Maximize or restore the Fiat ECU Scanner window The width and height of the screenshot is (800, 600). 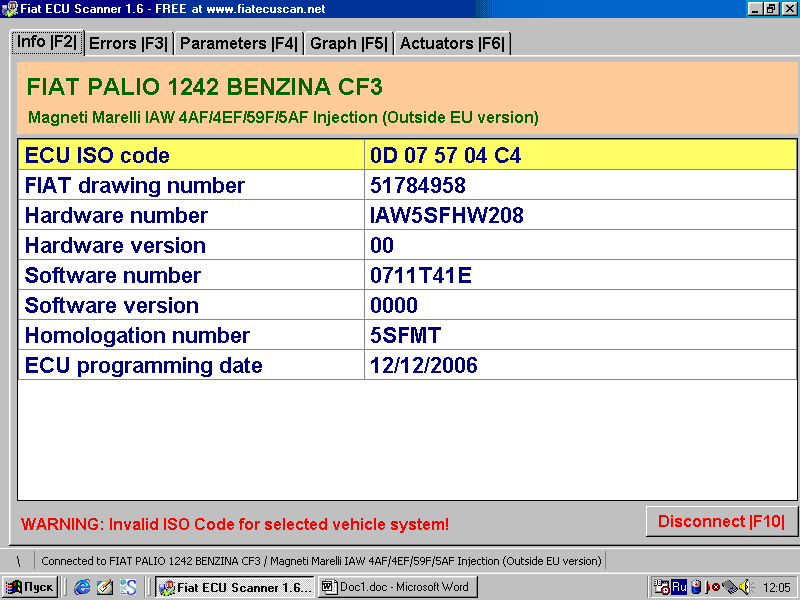(x=770, y=9)
